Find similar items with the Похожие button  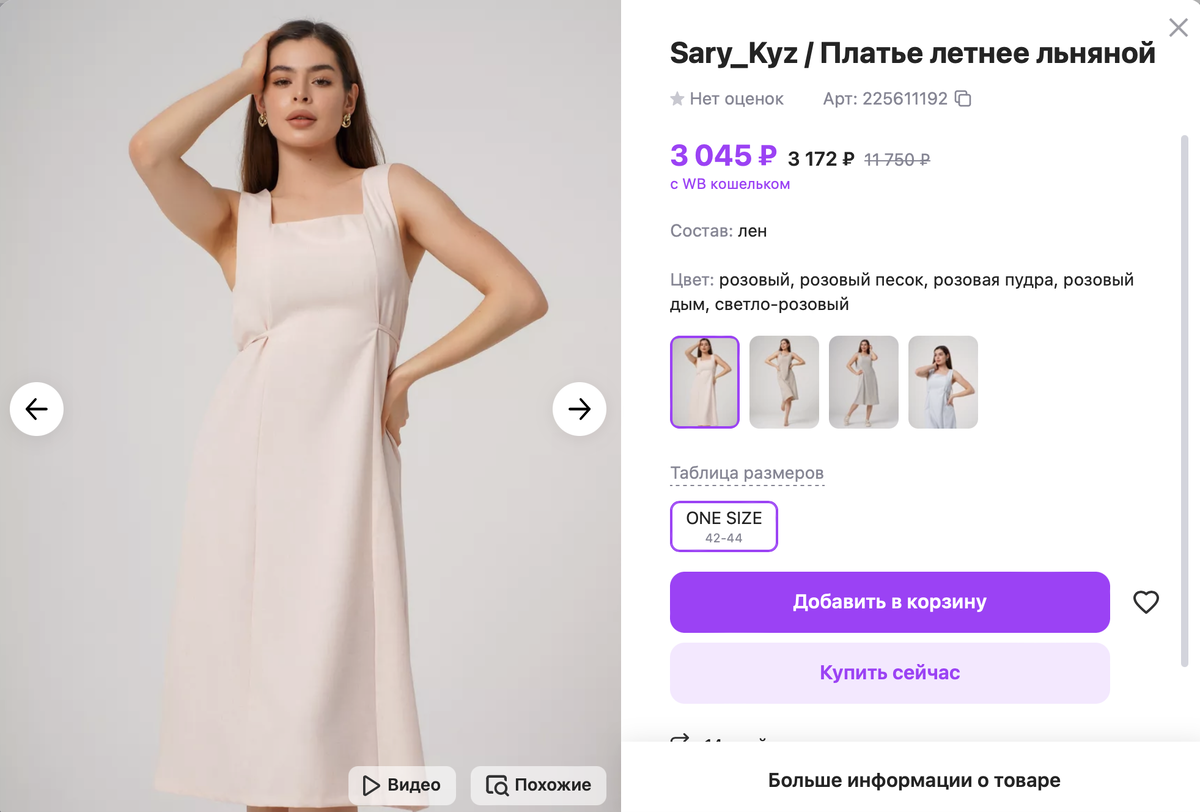[x=539, y=785]
